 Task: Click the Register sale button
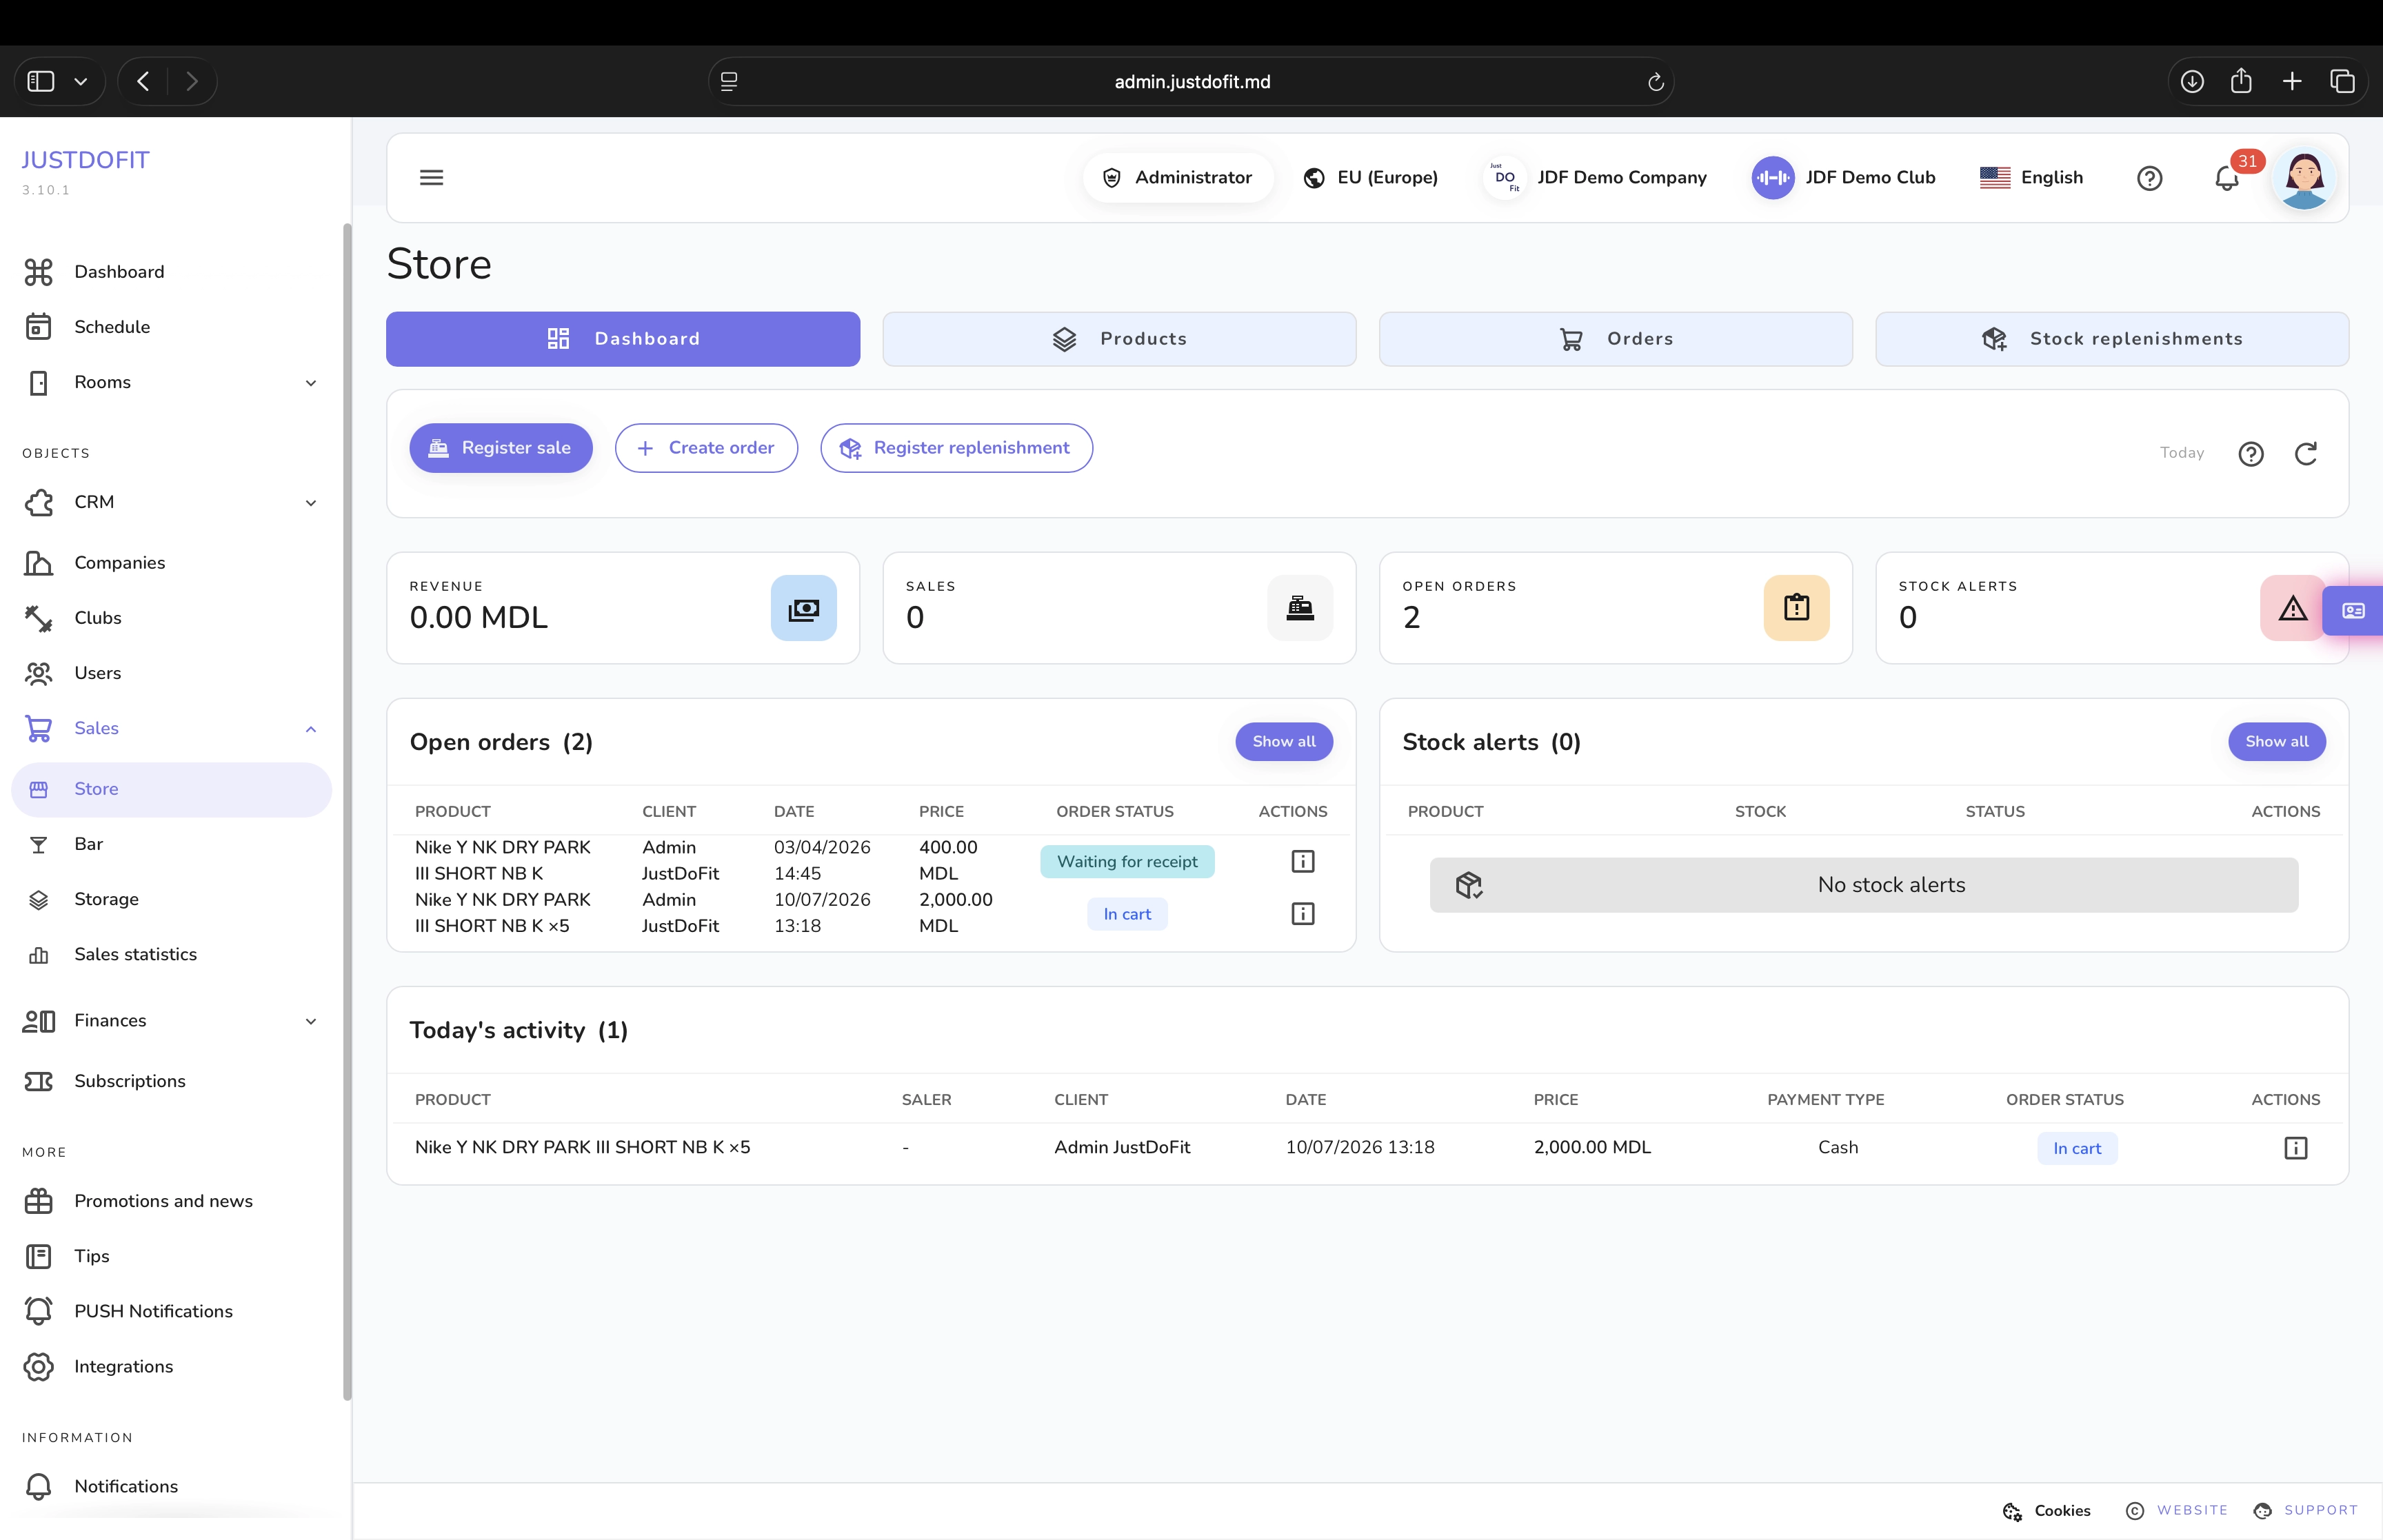point(500,448)
